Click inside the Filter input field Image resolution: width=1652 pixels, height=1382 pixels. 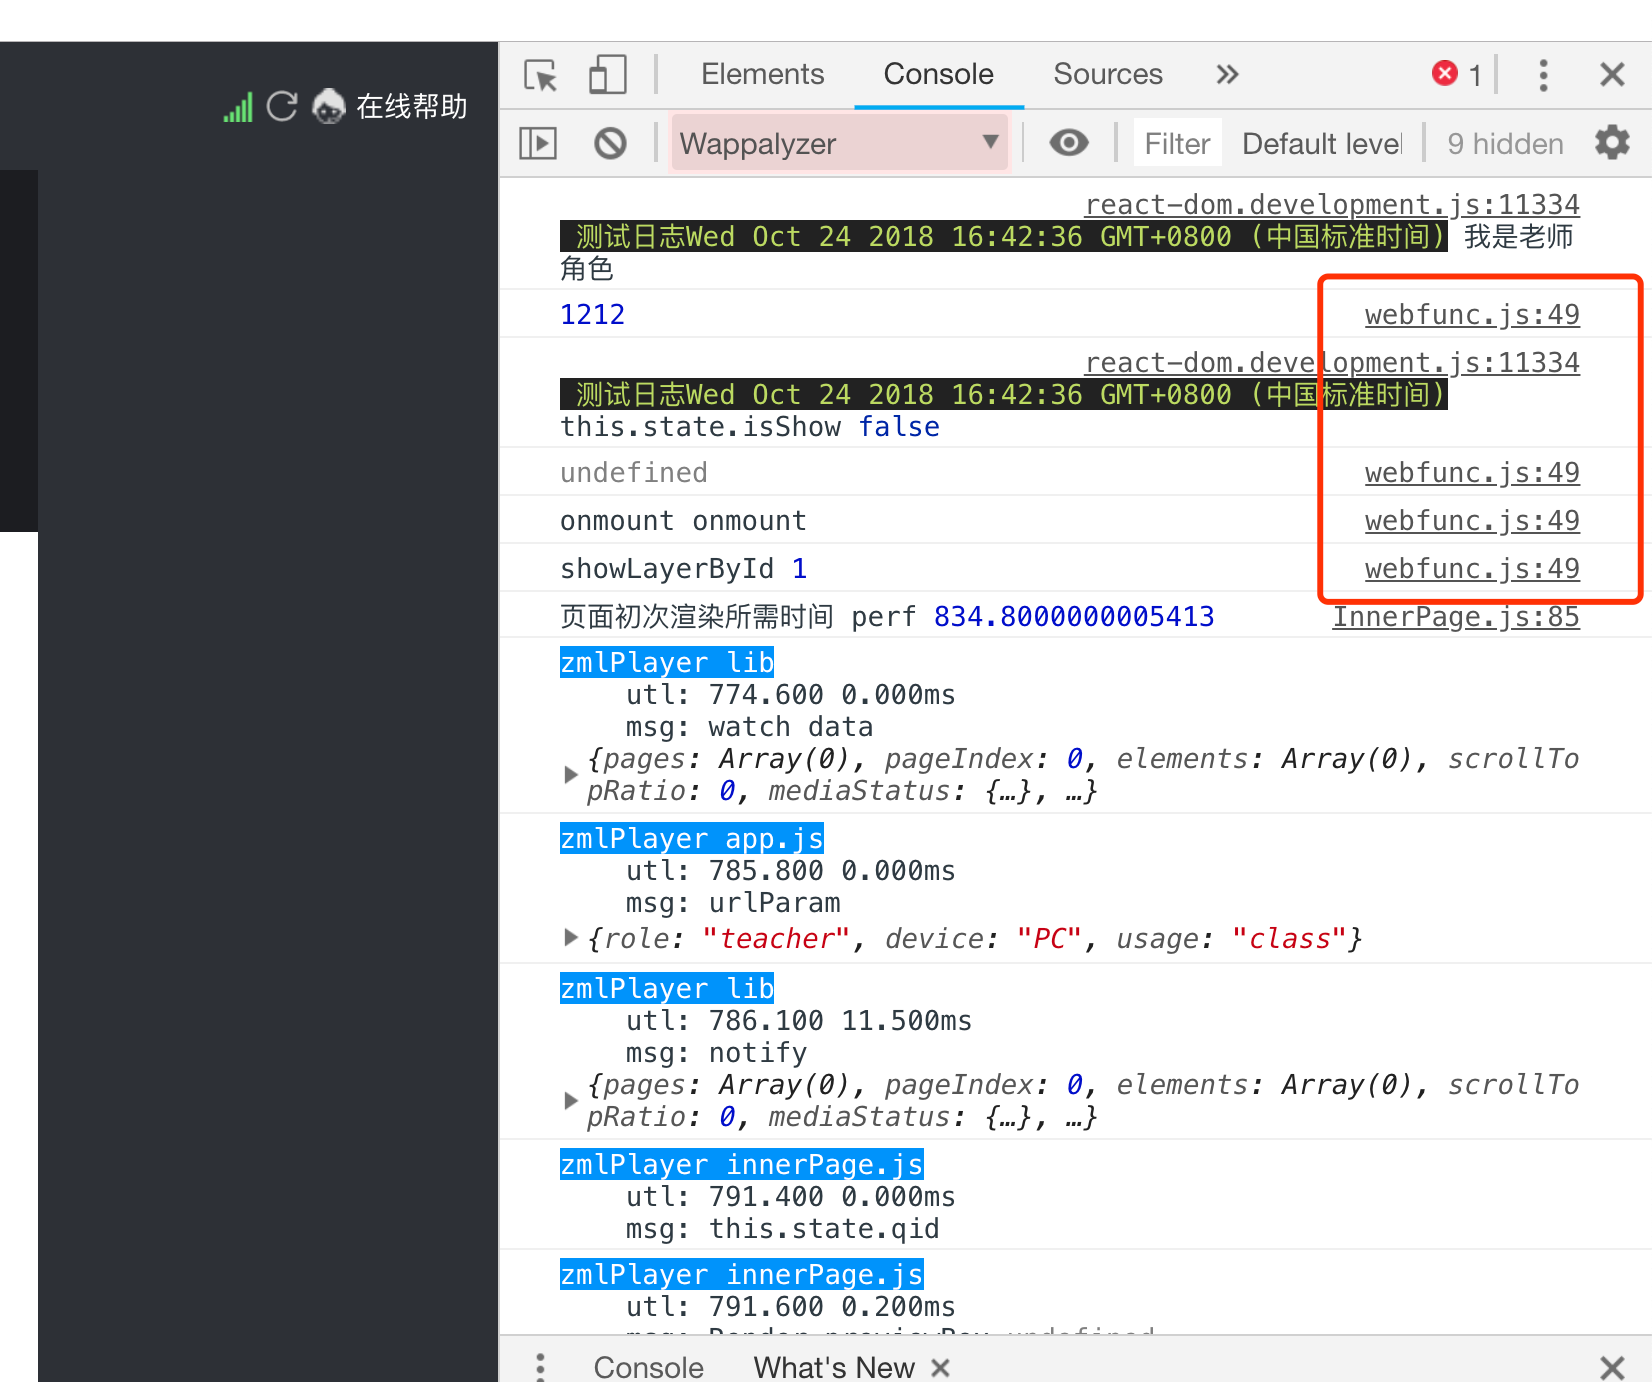point(1176,143)
